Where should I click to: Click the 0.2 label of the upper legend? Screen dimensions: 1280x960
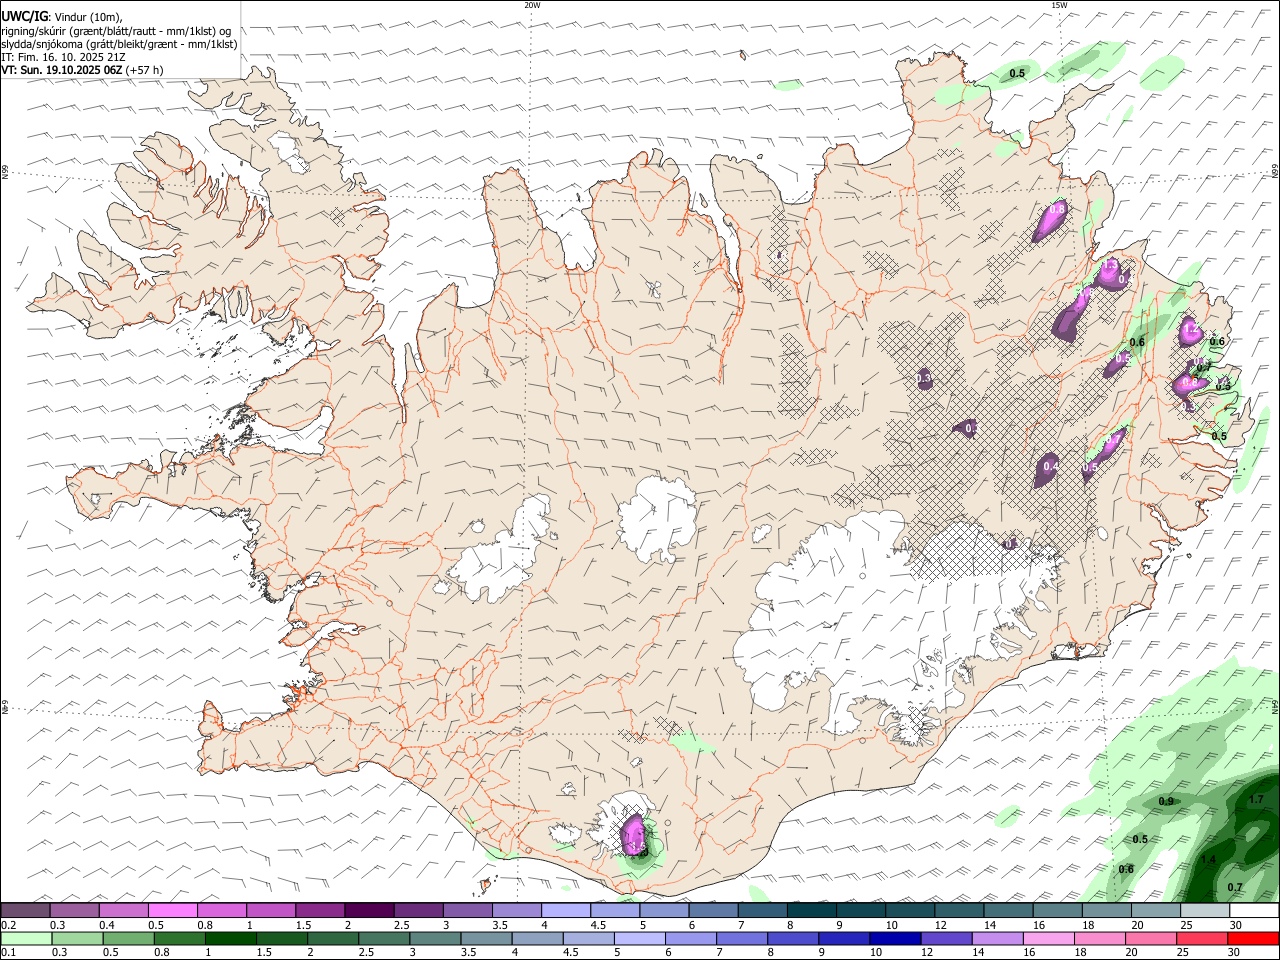[9, 925]
